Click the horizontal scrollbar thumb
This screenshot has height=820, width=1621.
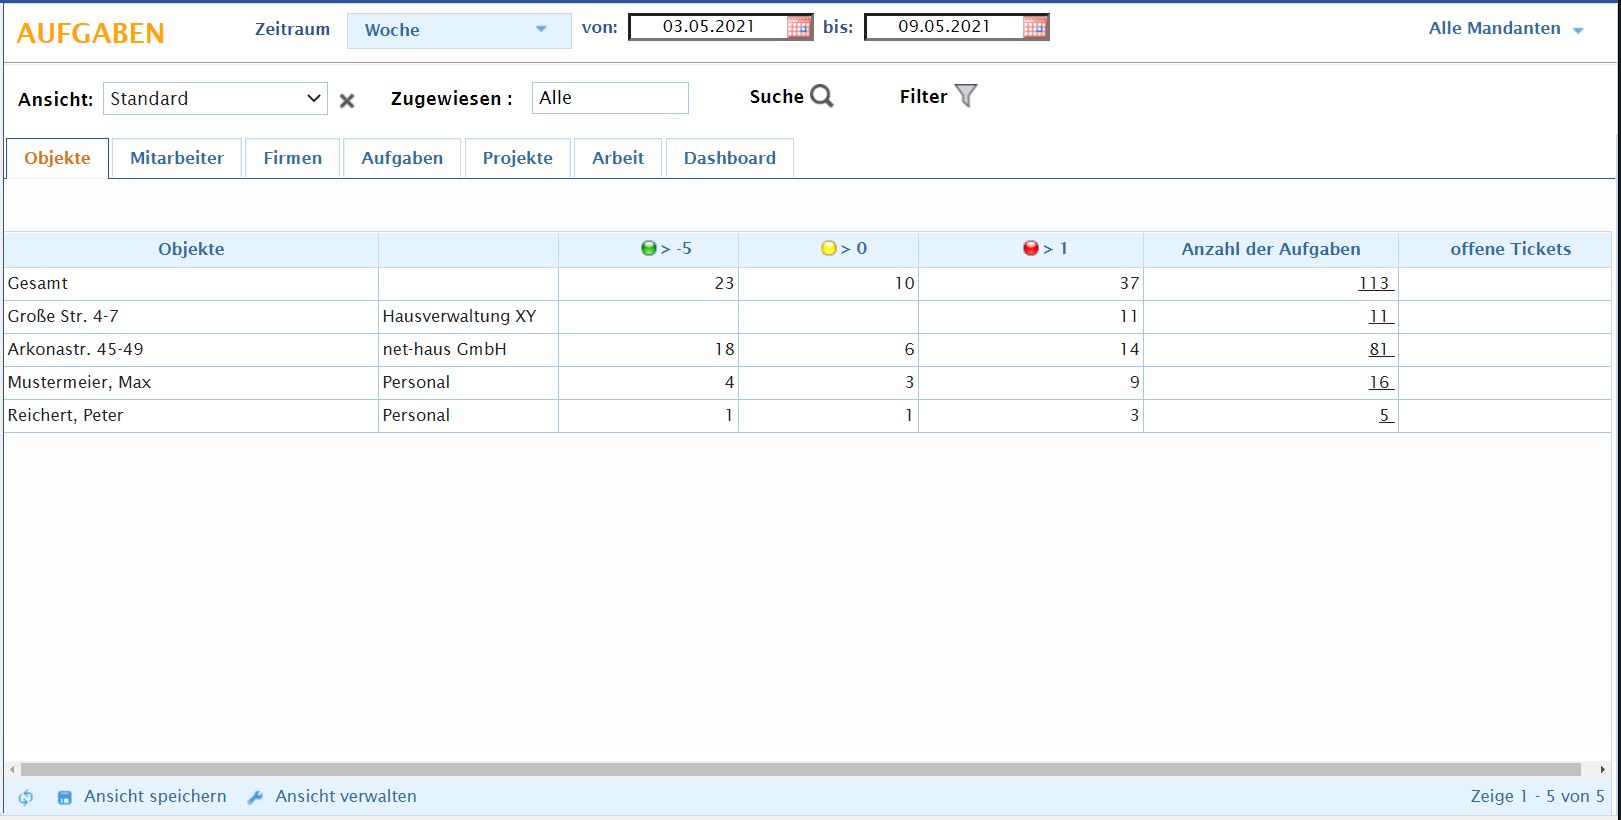click(800, 770)
